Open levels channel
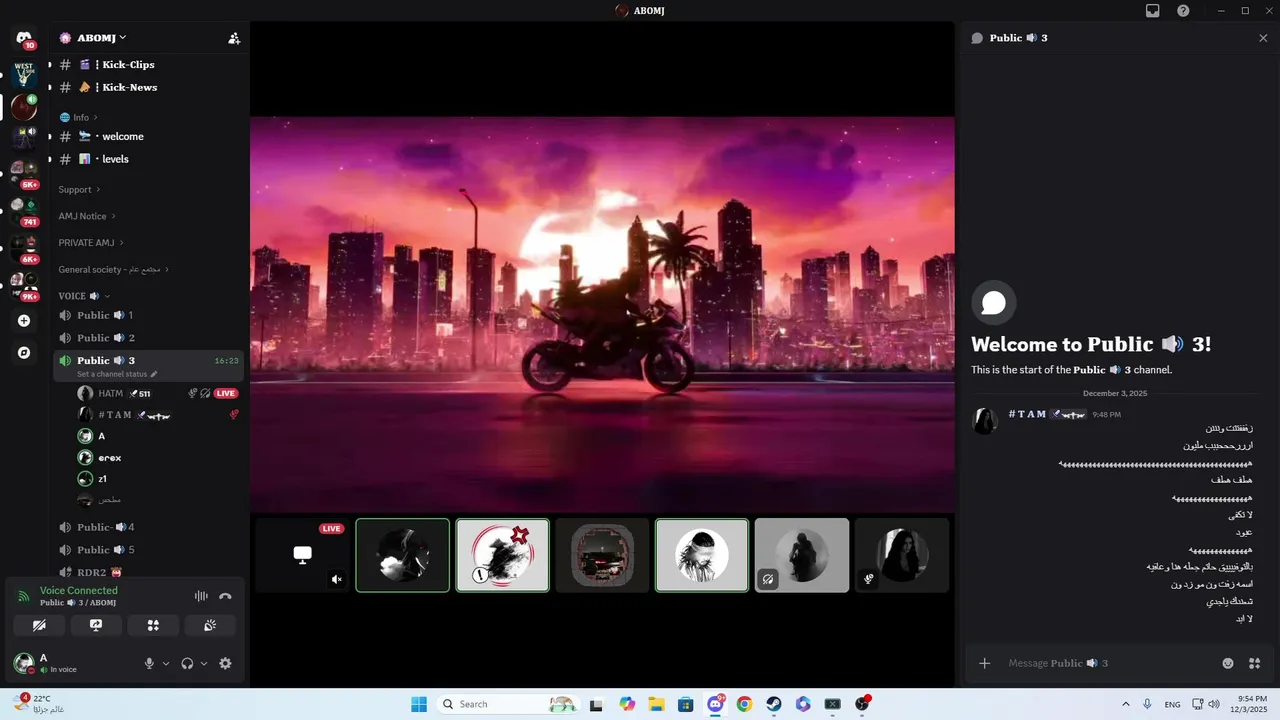The image size is (1280, 720). [148, 159]
